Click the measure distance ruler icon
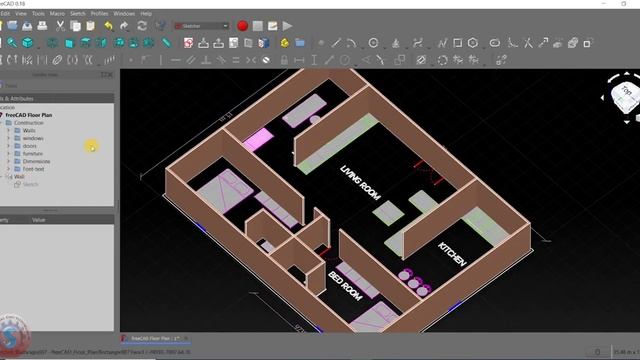Screen dimensions: 640x360 [166, 42]
